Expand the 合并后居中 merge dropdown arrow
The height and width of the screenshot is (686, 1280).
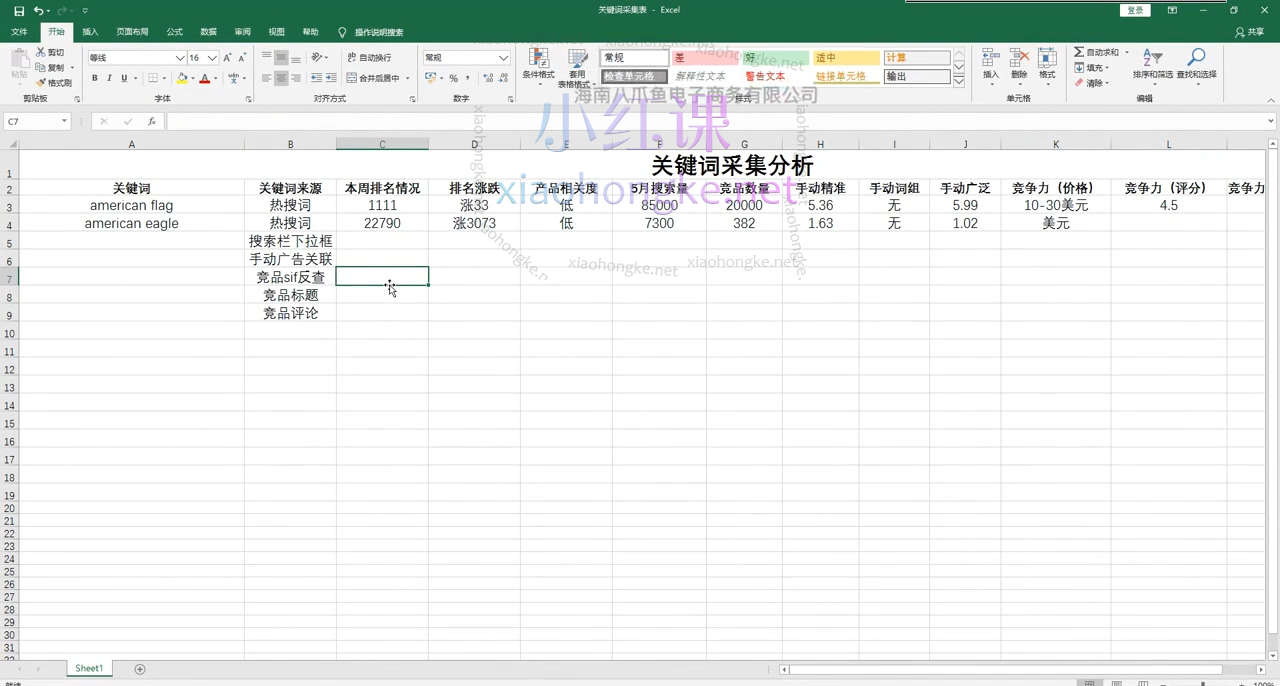tap(405, 77)
